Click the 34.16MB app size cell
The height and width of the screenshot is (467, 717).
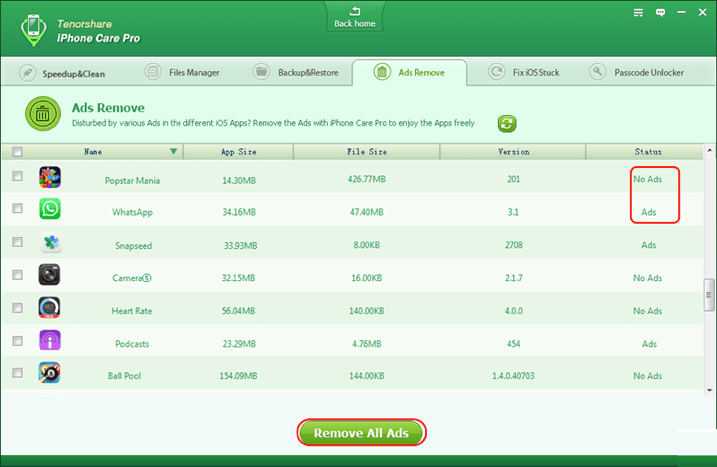239,212
